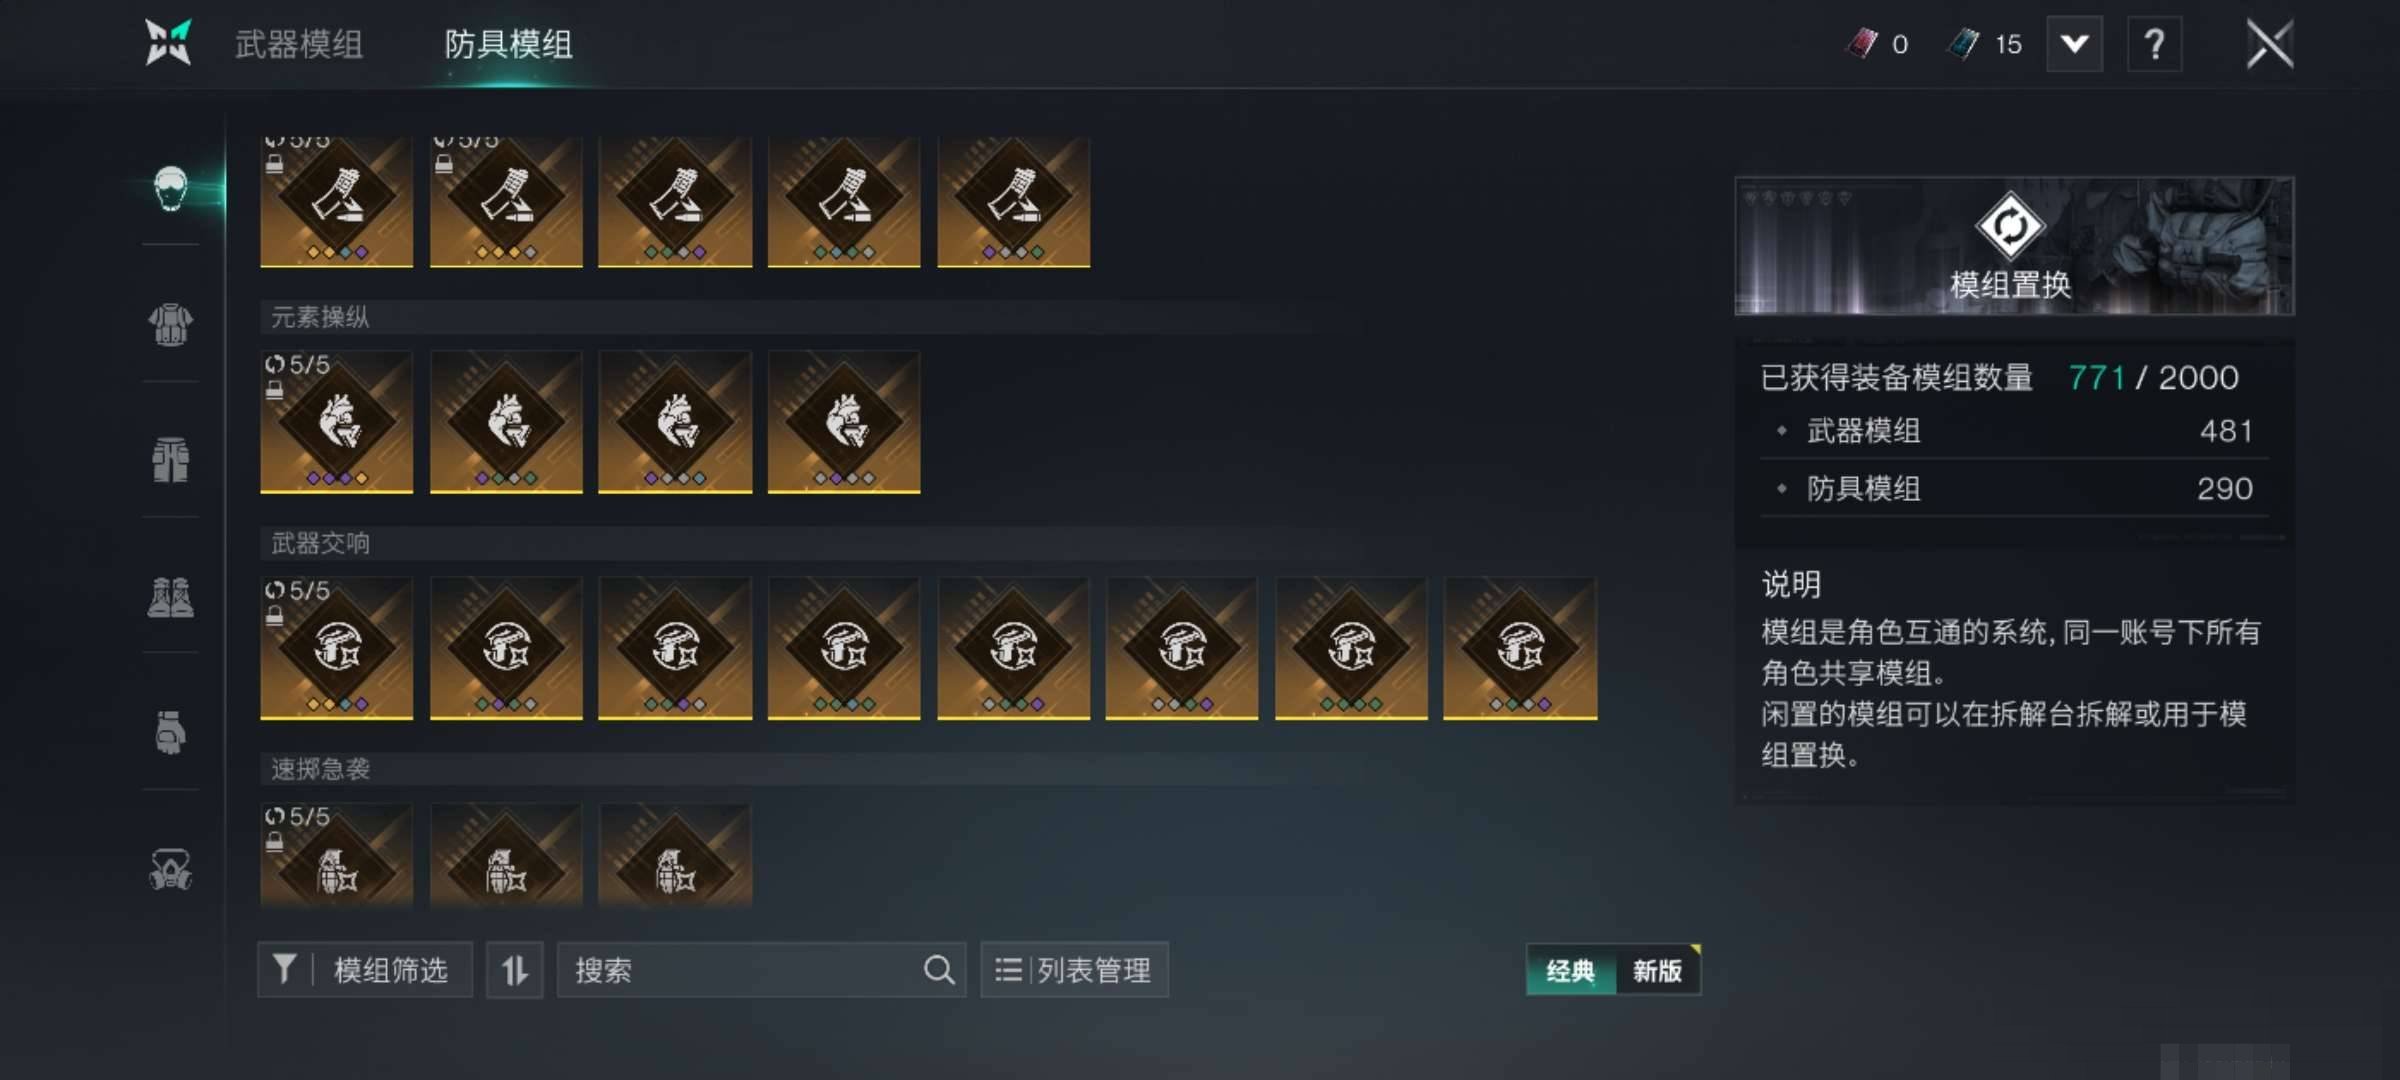Select the last 武器交响 module thumbnail

pos(1520,648)
